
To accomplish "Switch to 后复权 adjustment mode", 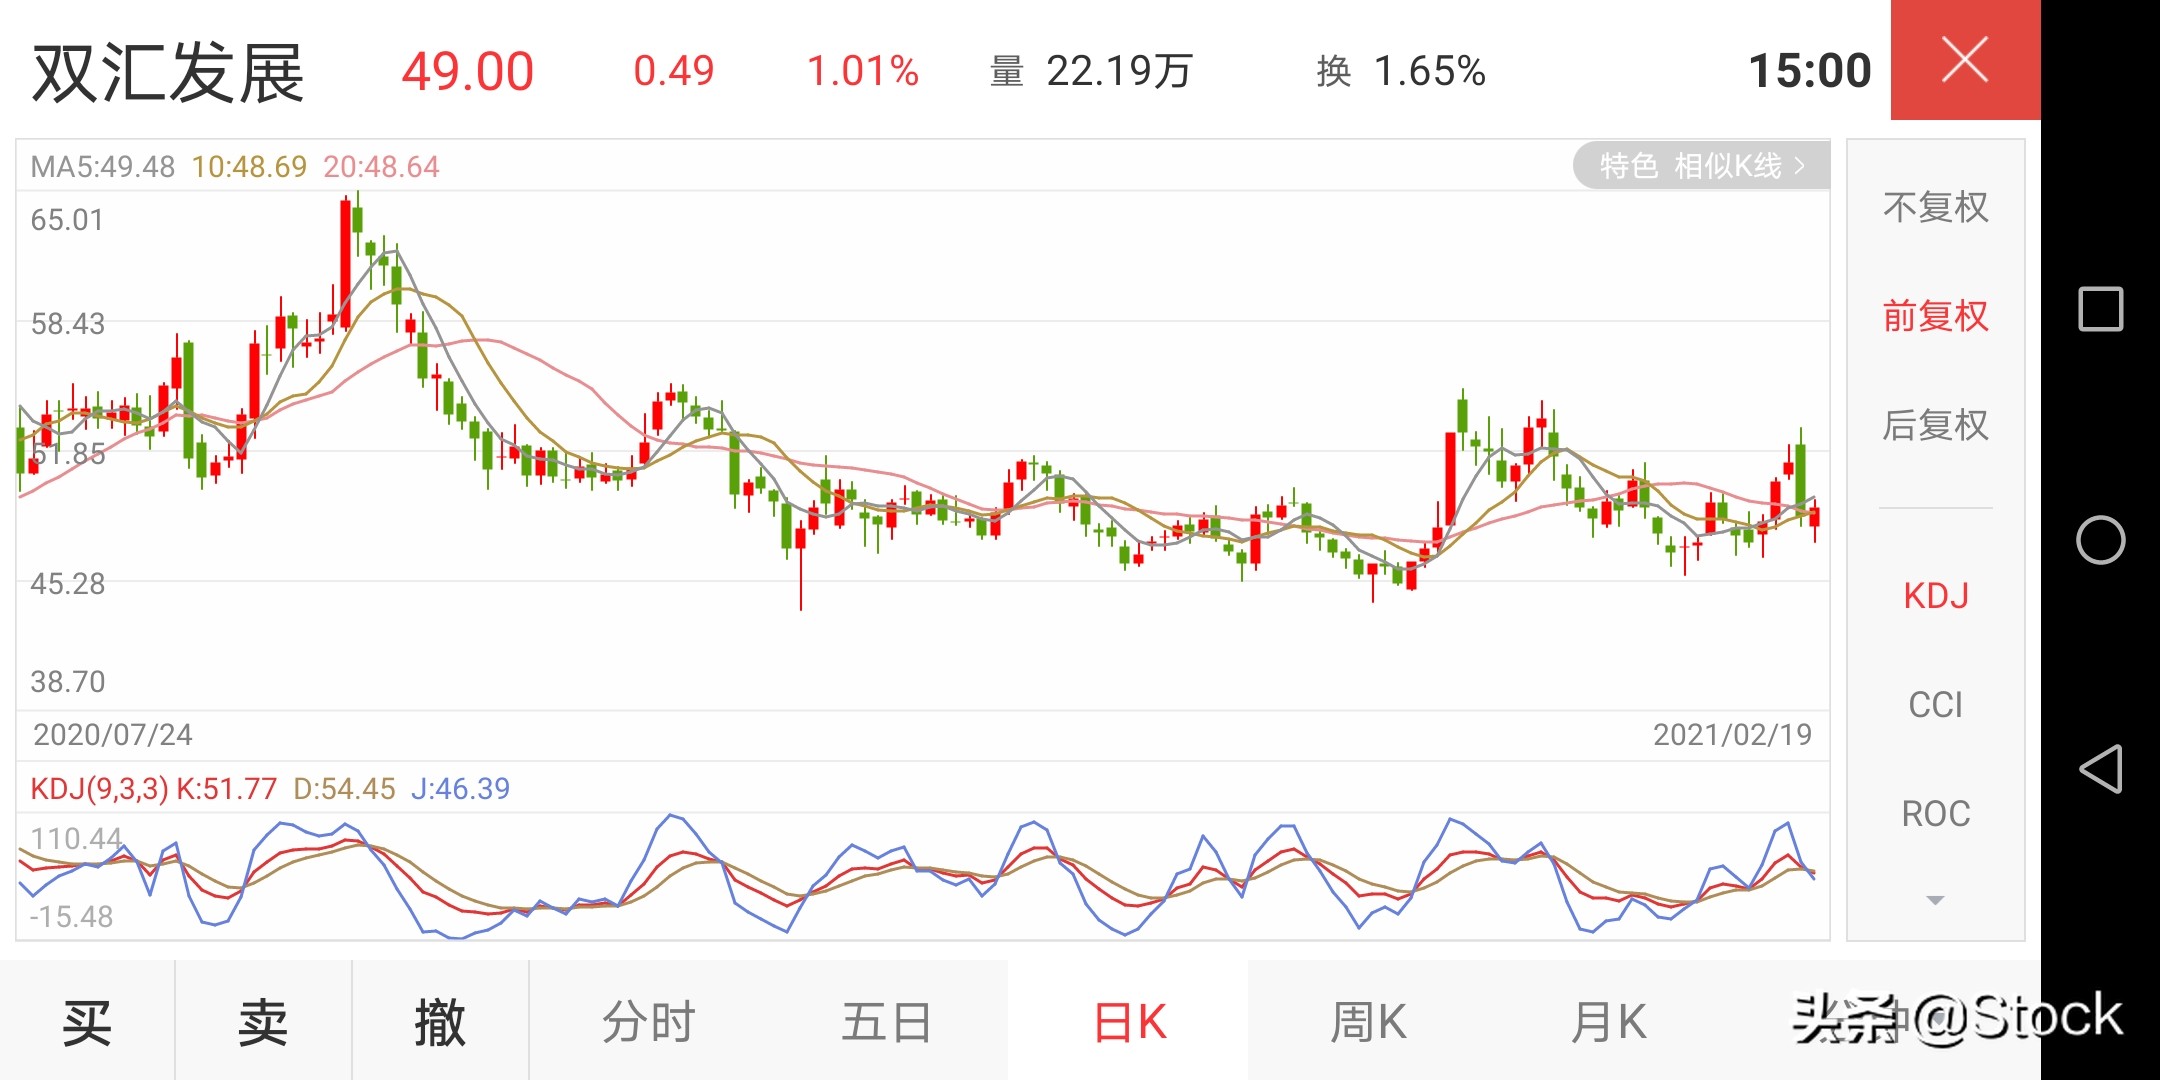I will click(x=1934, y=425).
